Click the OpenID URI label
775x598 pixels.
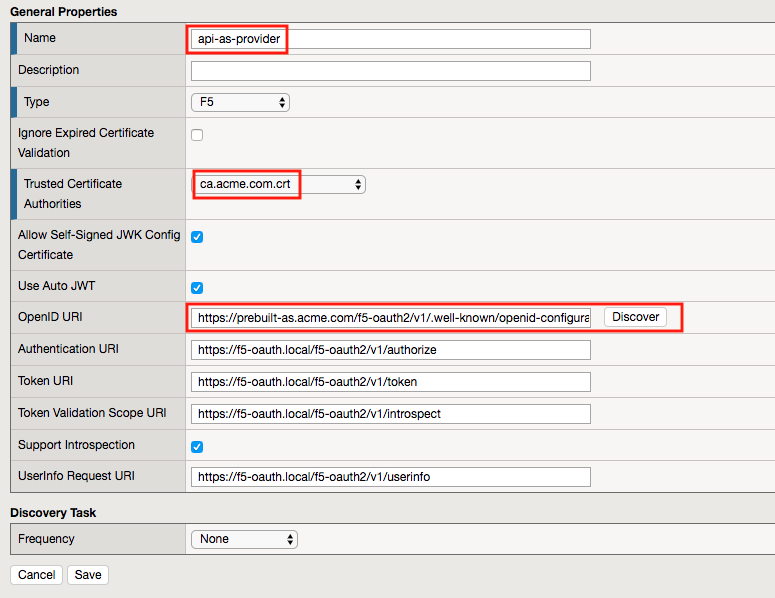point(50,317)
